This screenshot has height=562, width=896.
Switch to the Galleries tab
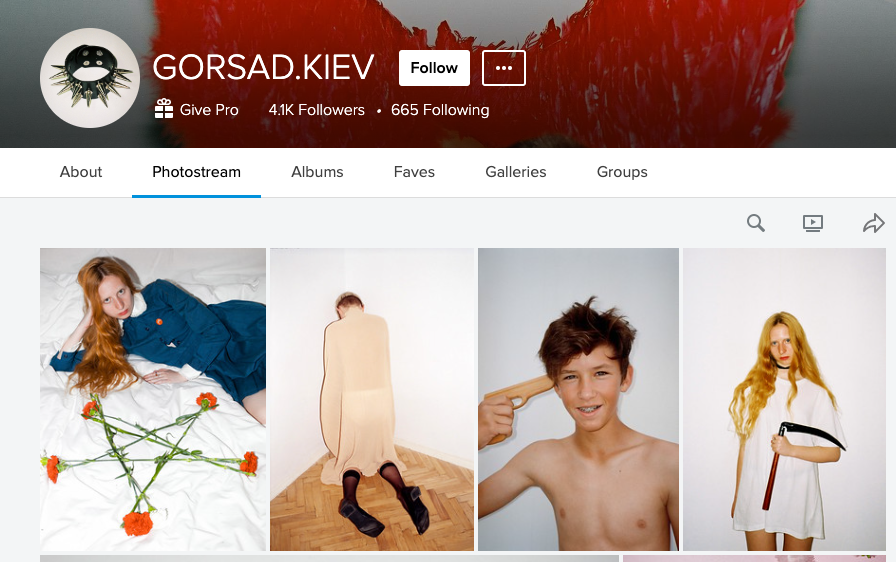coord(515,172)
